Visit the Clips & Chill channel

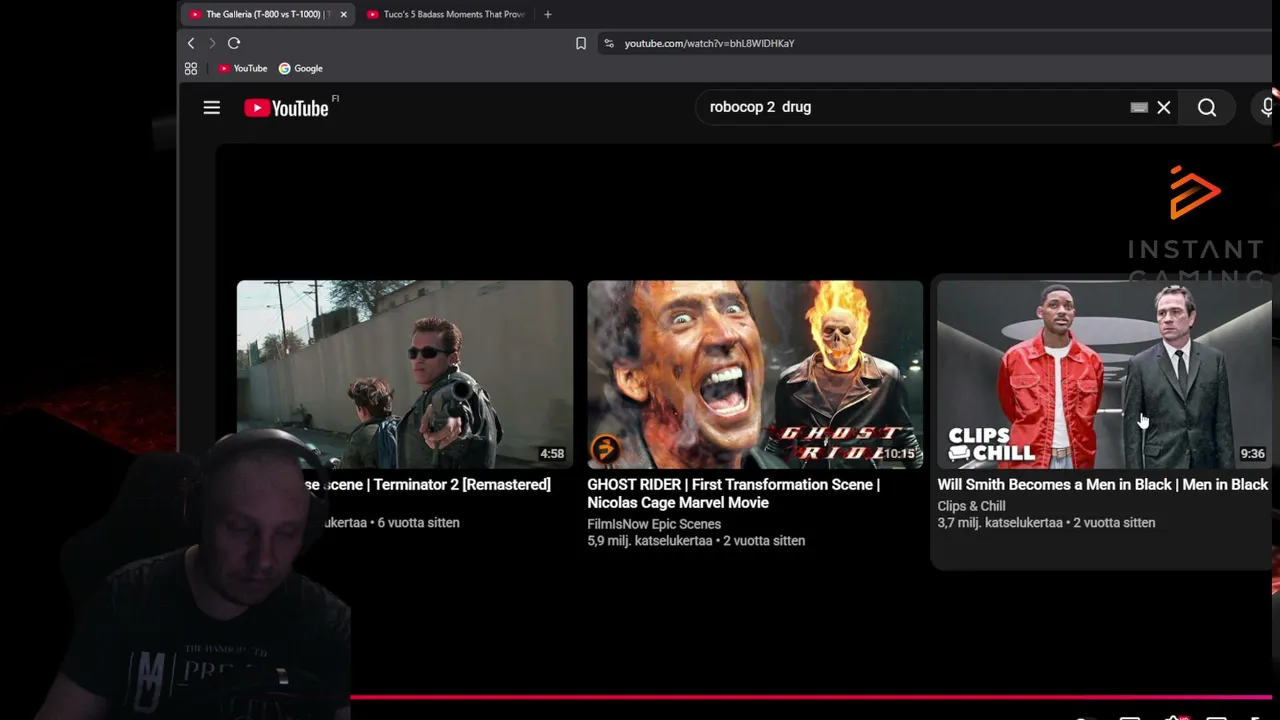coord(971,506)
